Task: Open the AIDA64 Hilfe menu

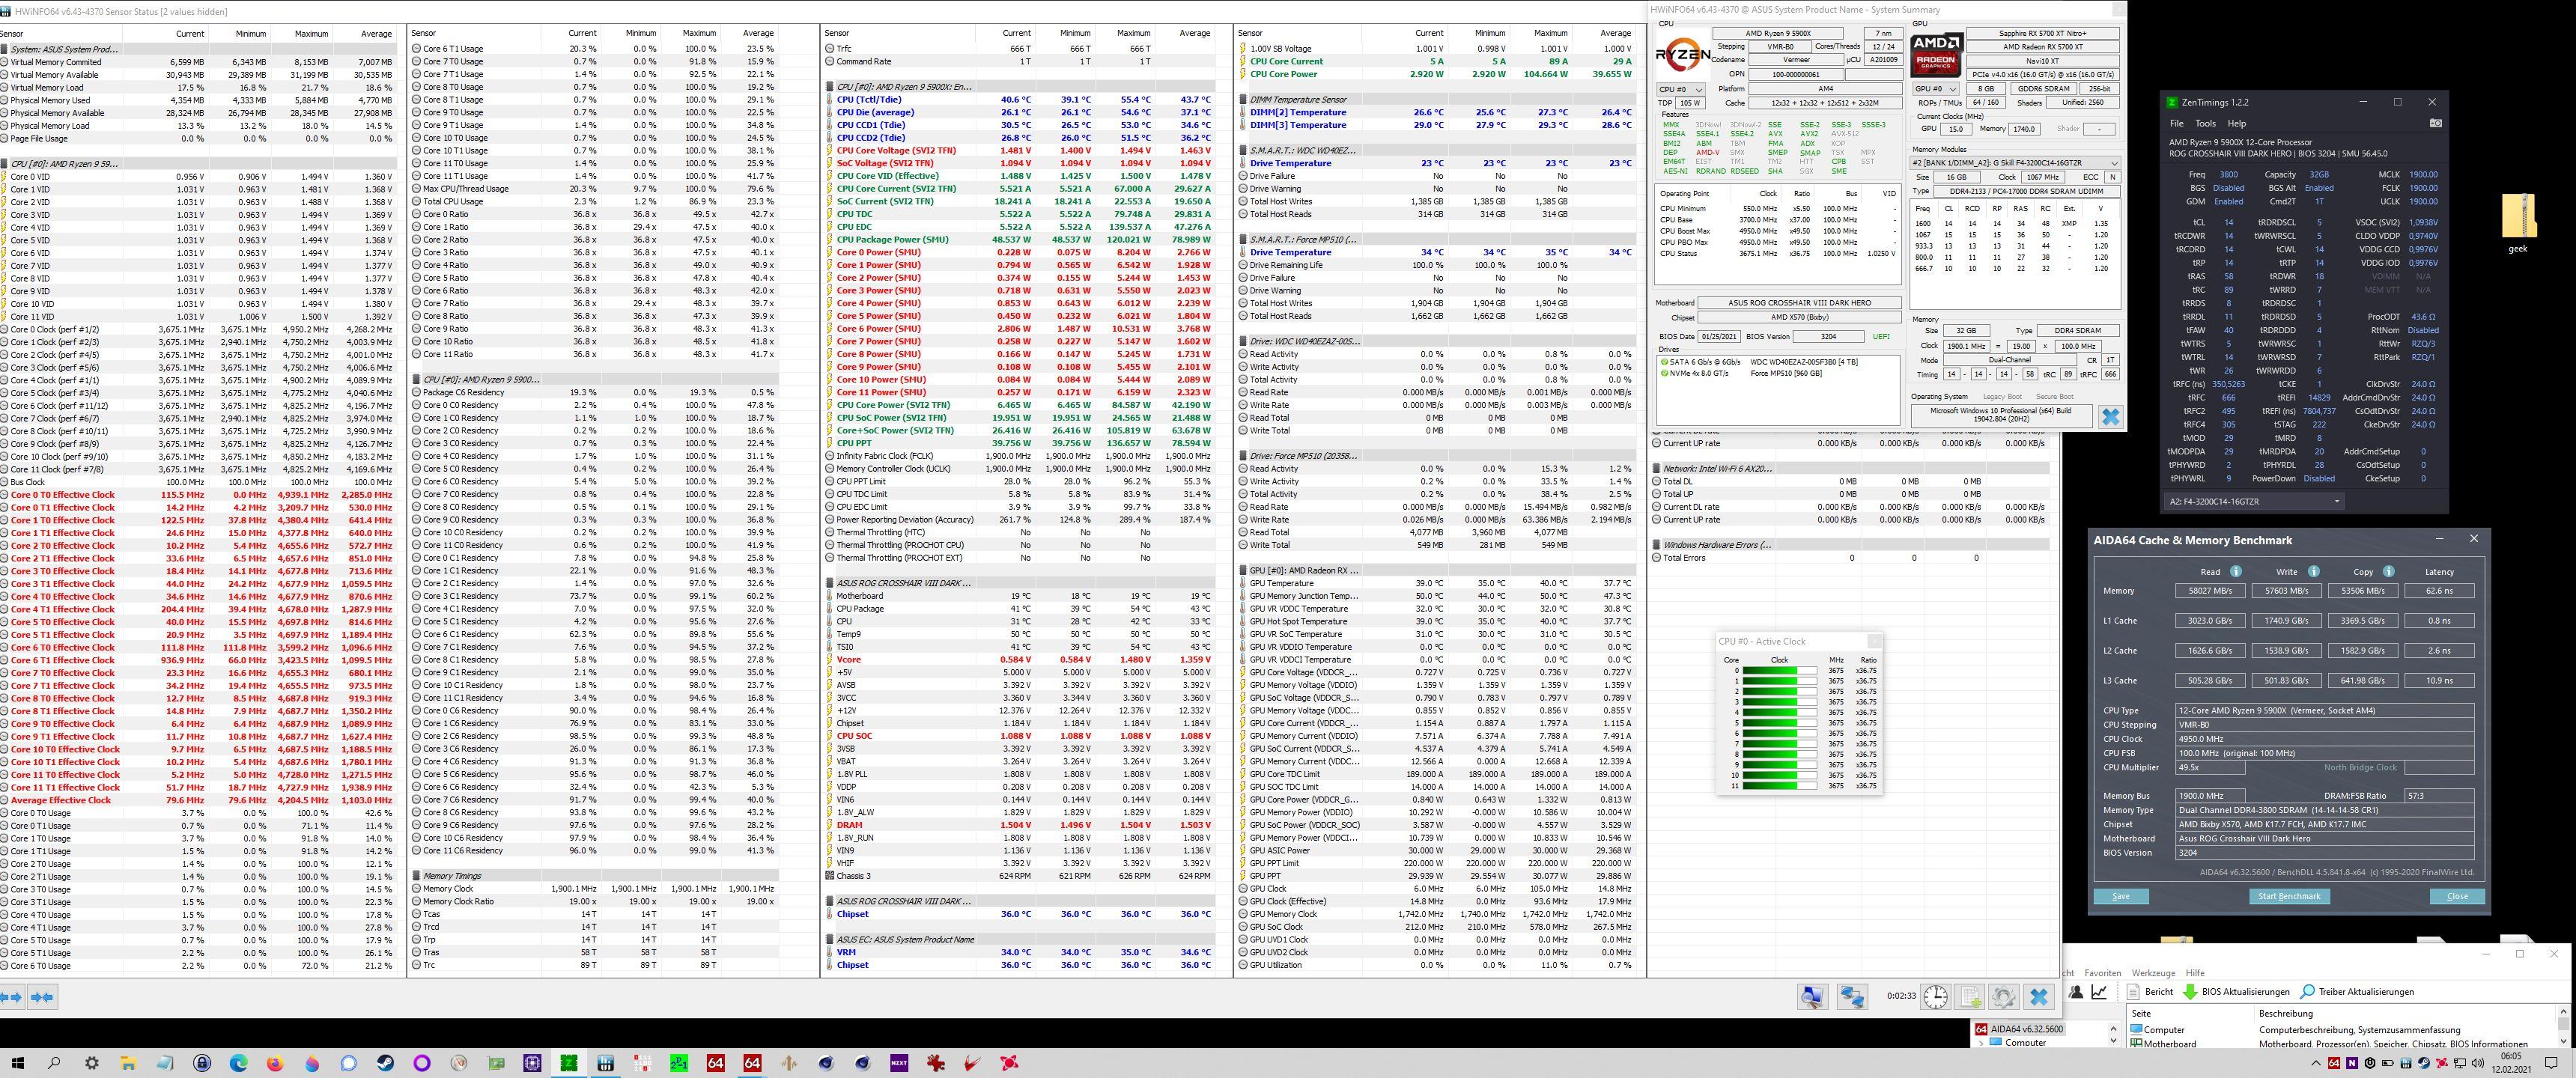Action: 2195,973
